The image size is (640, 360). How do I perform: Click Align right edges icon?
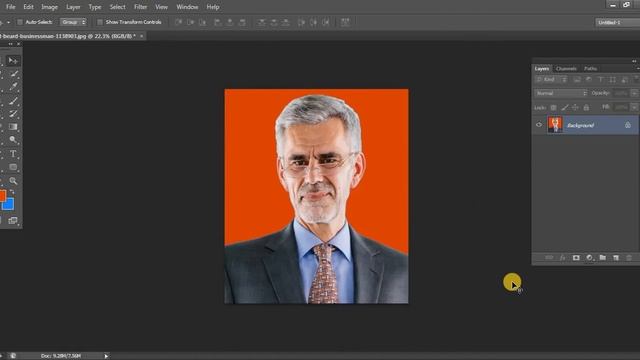click(242, 22)
